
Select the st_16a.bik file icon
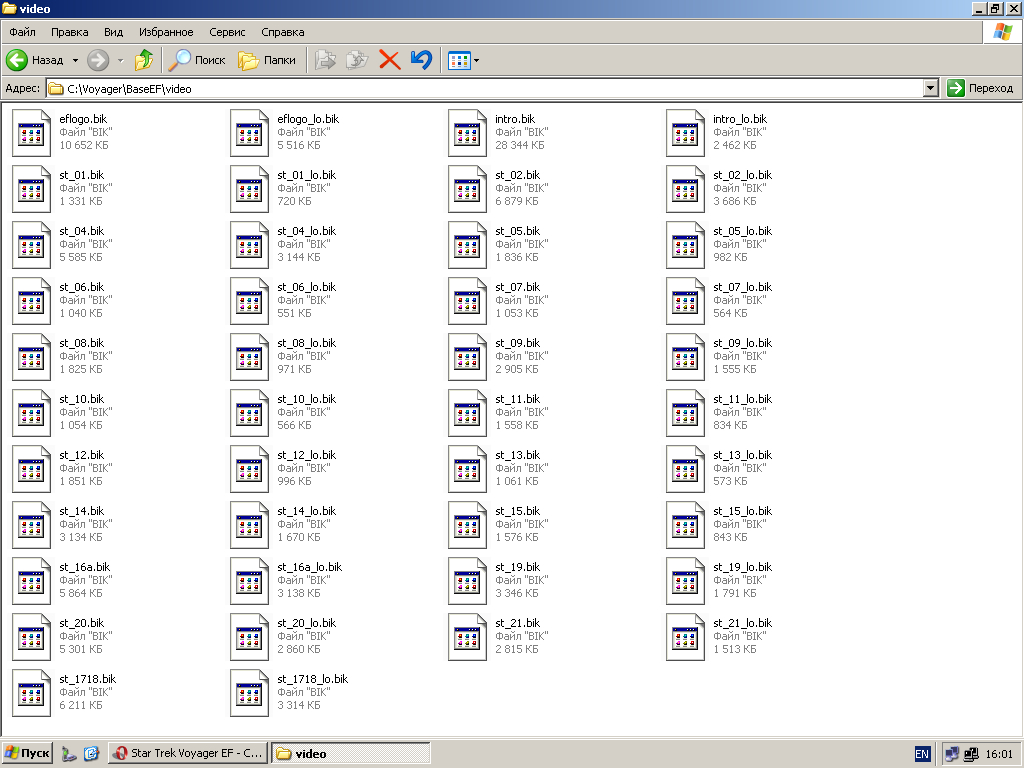pos(31,583)
